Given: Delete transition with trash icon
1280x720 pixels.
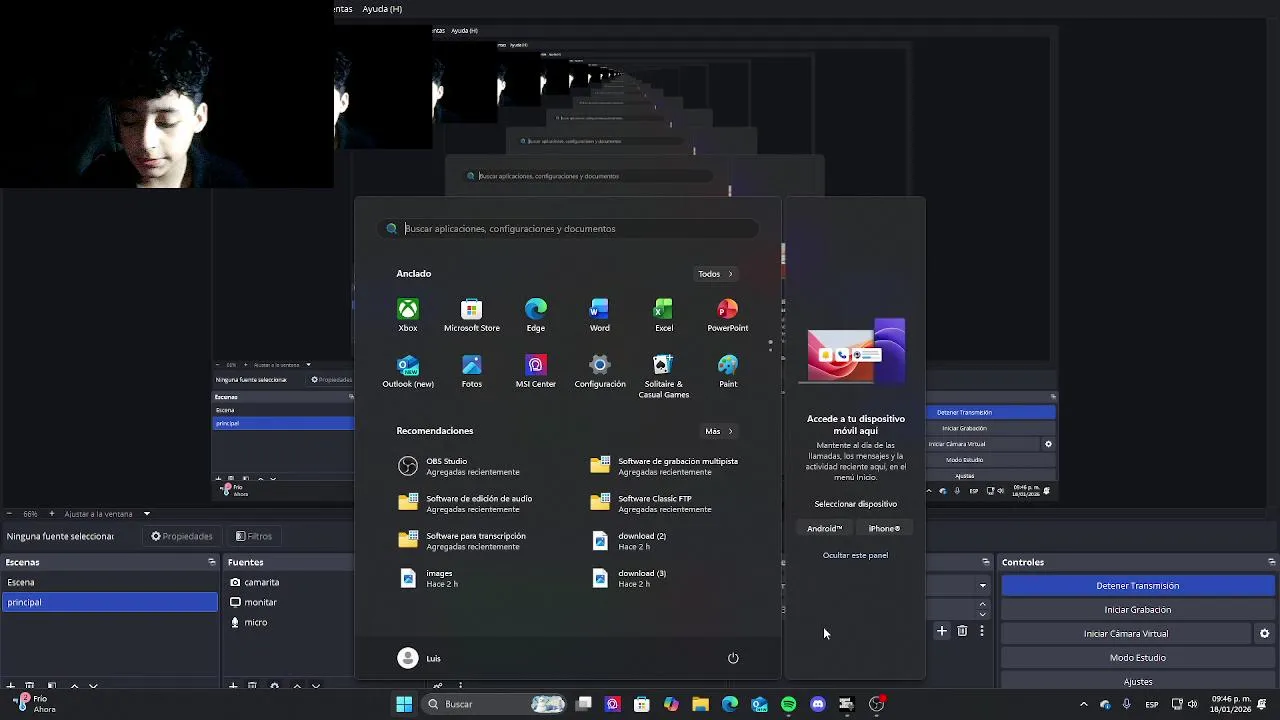Looking at the screenshot, I should 962,631.
